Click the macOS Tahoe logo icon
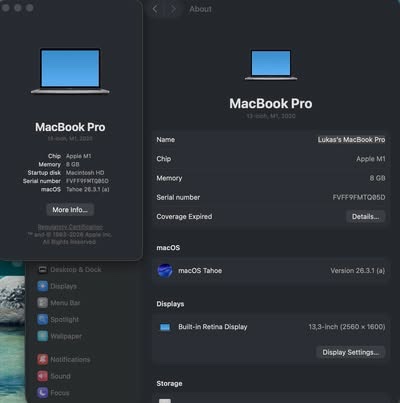 point(165,271)
